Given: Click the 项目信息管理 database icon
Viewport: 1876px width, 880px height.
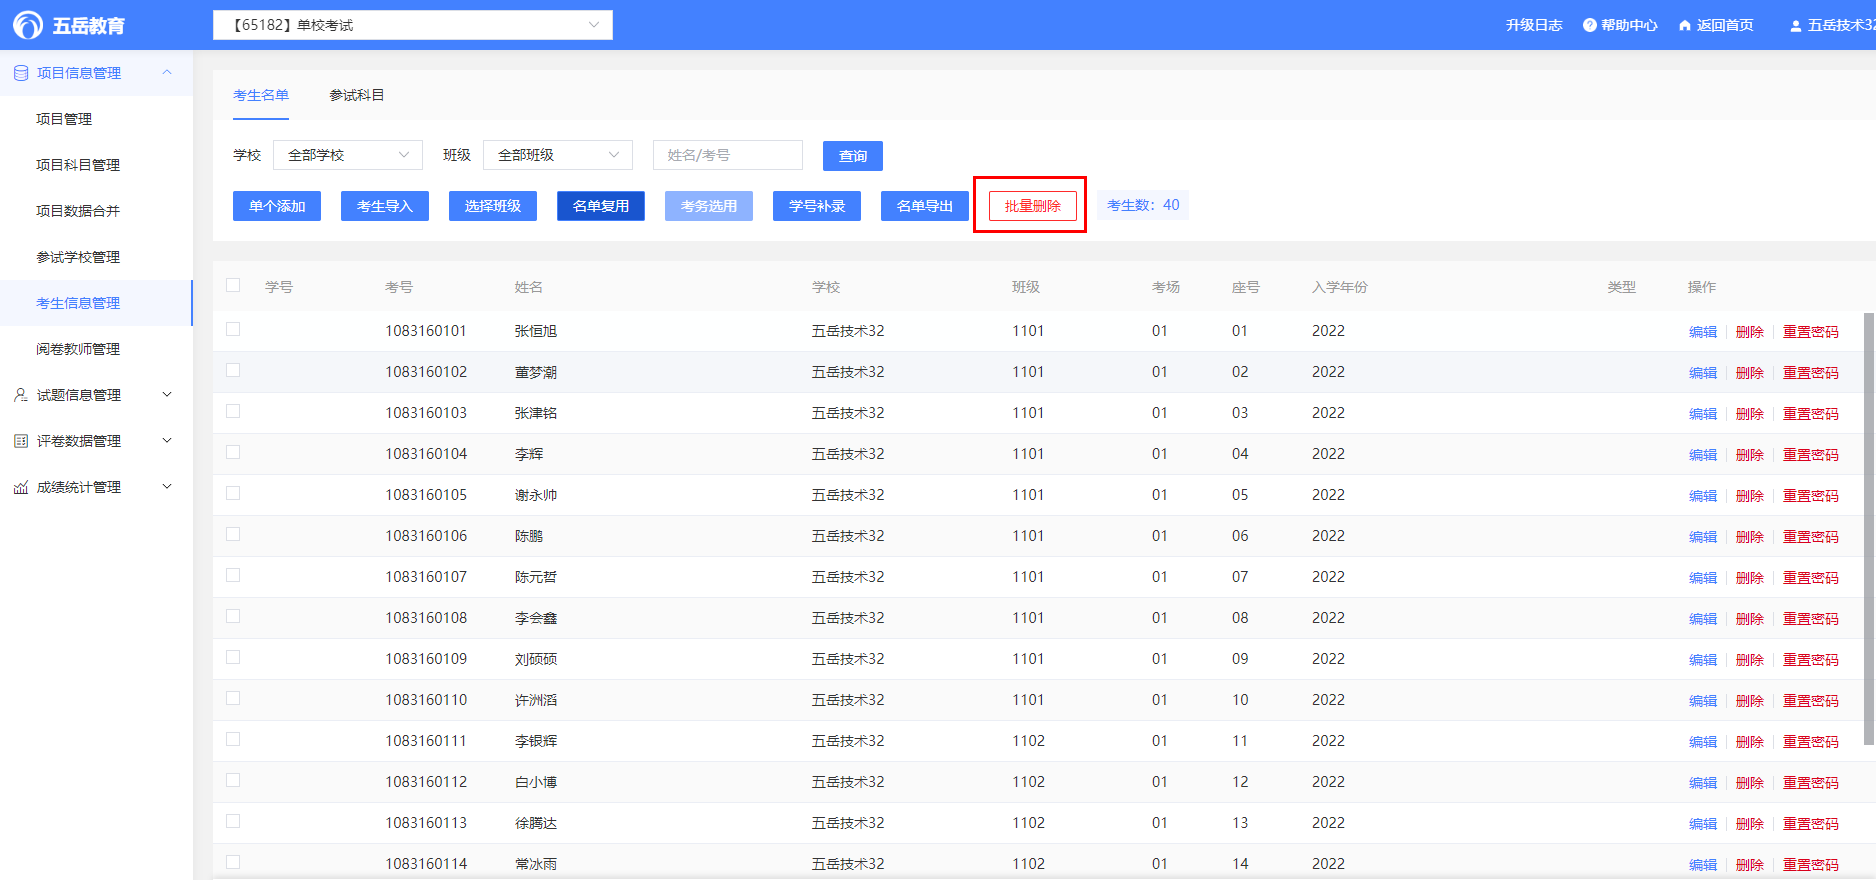Looking at the screenshot, I should 21,73.
